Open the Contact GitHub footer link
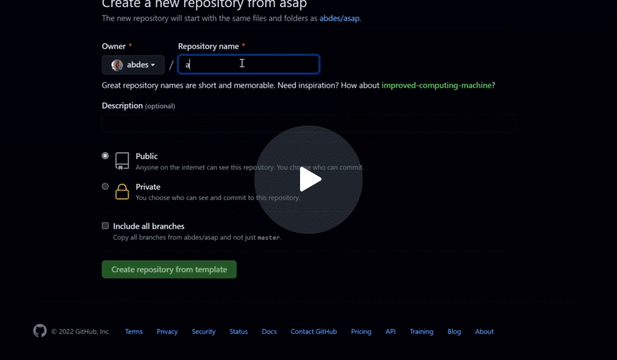The height and width of the screenshot is (360, 617). [314, 332]
